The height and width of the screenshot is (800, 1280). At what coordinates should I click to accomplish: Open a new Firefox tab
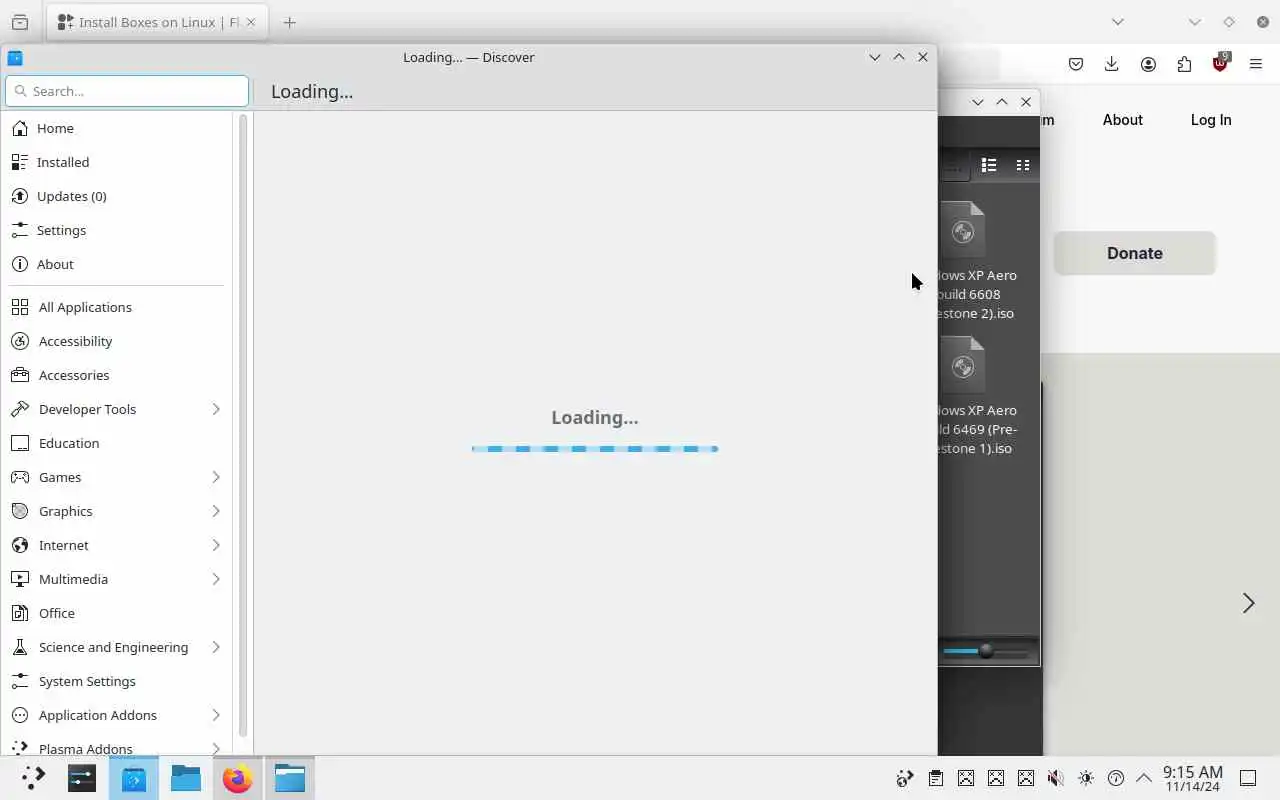click(x=290, y=22)
